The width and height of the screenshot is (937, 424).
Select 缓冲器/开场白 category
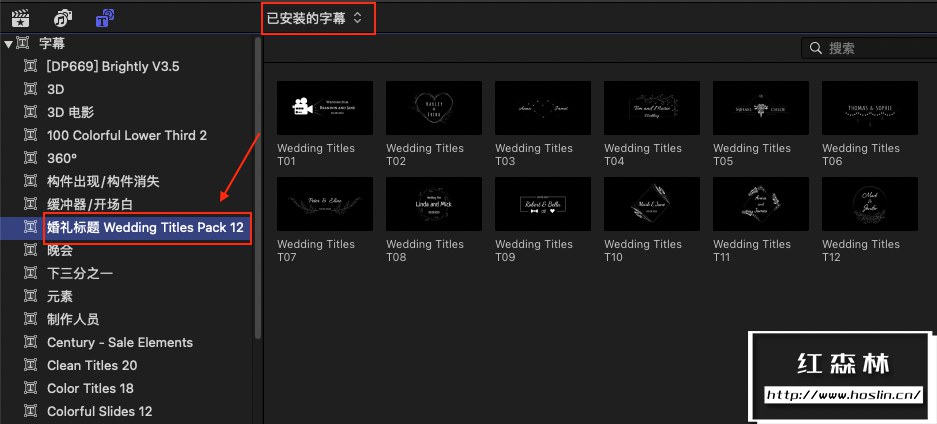pyautogui.click(x=90, y=204)
